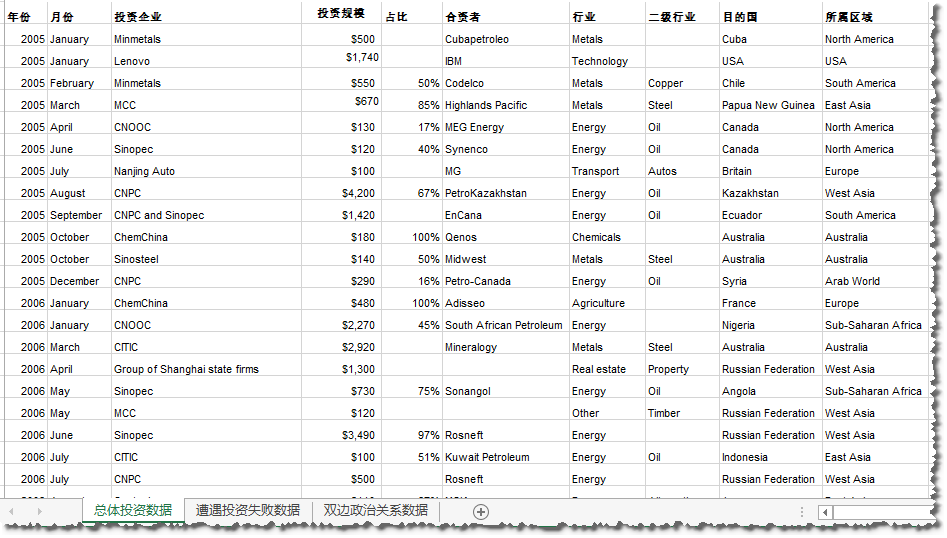Open the 遭遇投资失败数据 sheet tab

pyautogui.click(x=248, y=510)
